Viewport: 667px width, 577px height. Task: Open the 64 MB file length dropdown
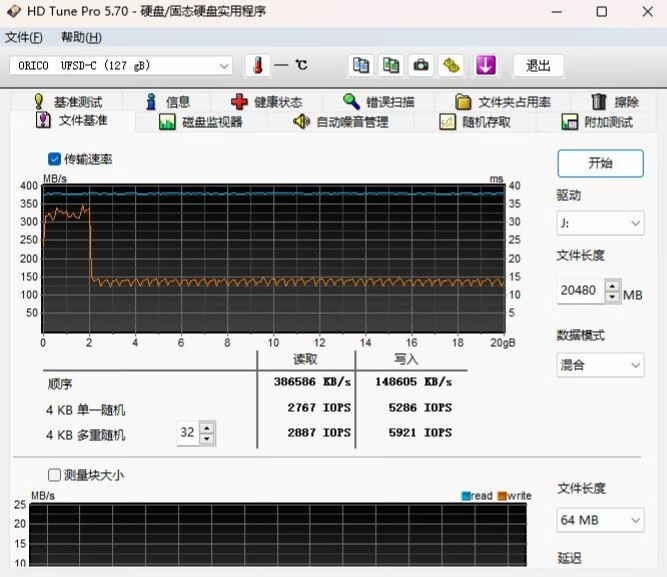(600, 520)
